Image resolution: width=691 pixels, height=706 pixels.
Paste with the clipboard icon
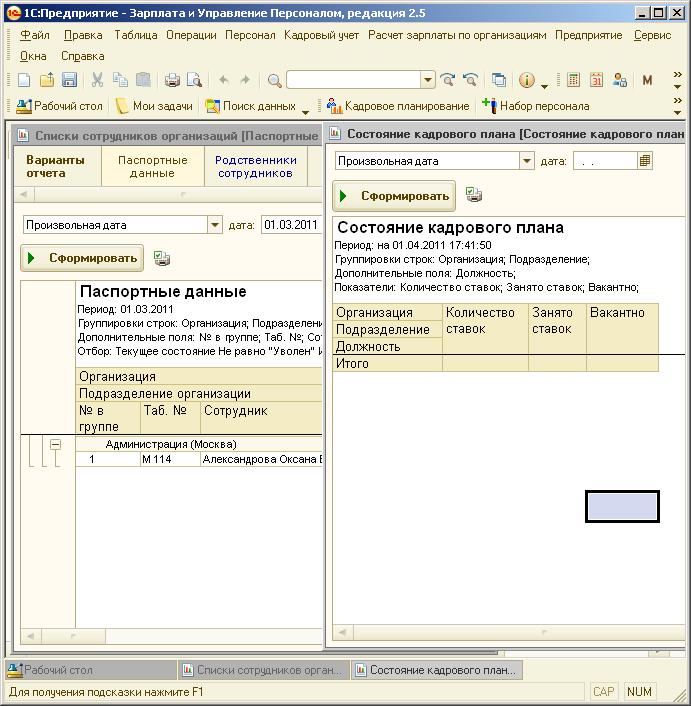(x=143, y=81)
